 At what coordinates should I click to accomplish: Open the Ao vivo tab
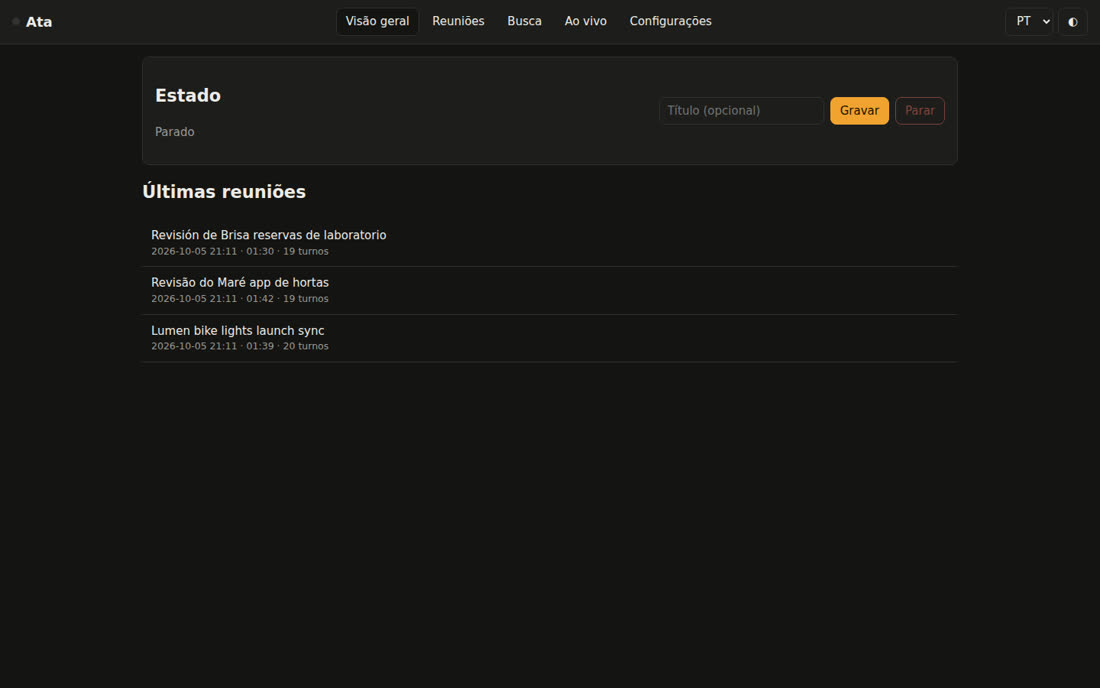point(585,22)
